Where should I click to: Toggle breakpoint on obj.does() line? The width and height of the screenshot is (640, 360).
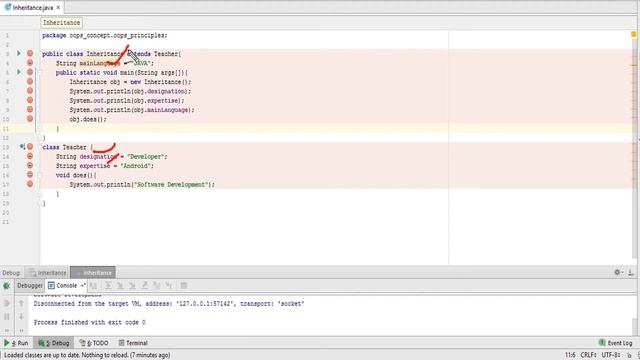pos(30,119)
